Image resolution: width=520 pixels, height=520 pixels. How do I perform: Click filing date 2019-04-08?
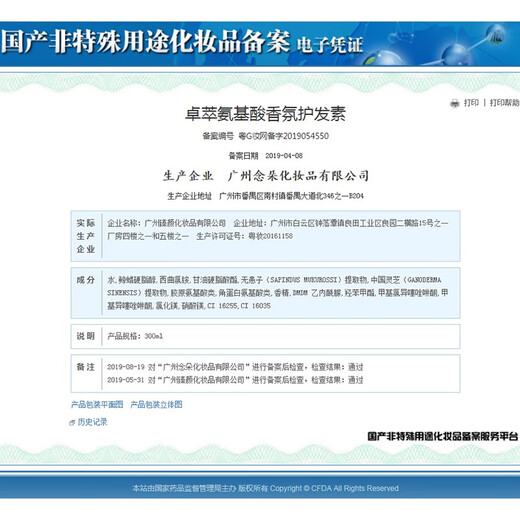point(284,156)
